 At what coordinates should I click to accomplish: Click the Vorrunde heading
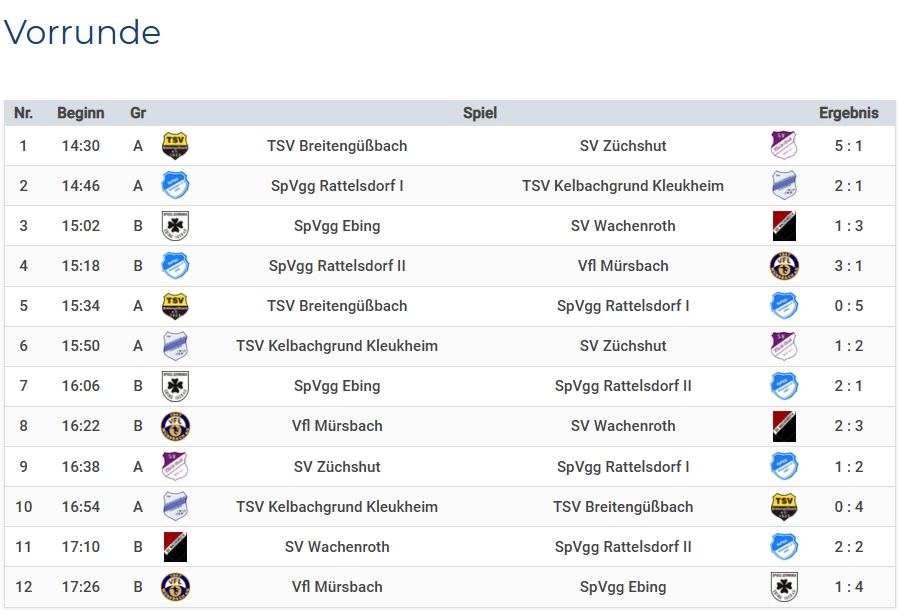click(83, 33)
